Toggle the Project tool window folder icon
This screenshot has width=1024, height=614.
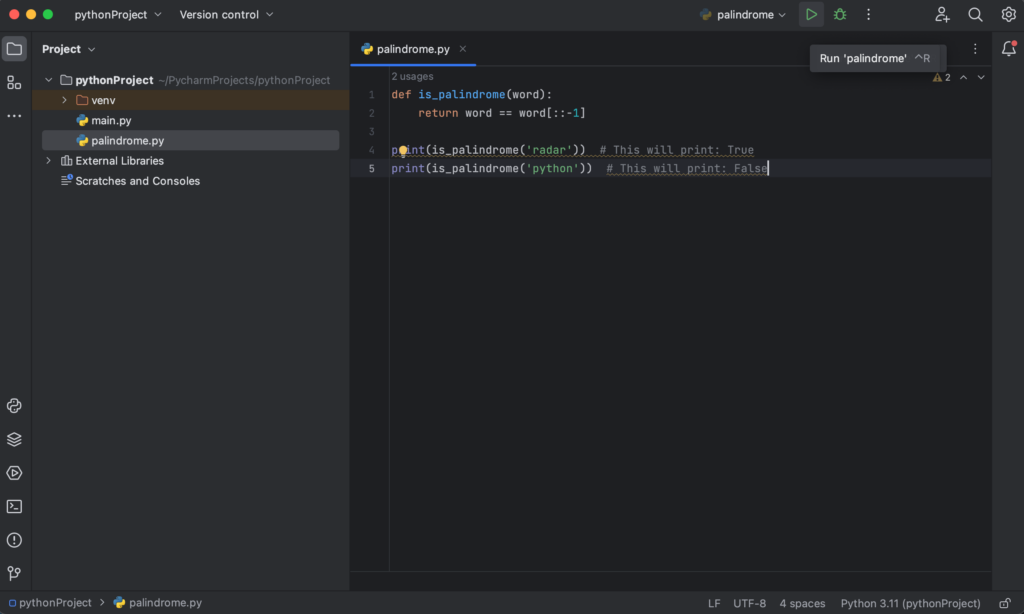[14, 49]
